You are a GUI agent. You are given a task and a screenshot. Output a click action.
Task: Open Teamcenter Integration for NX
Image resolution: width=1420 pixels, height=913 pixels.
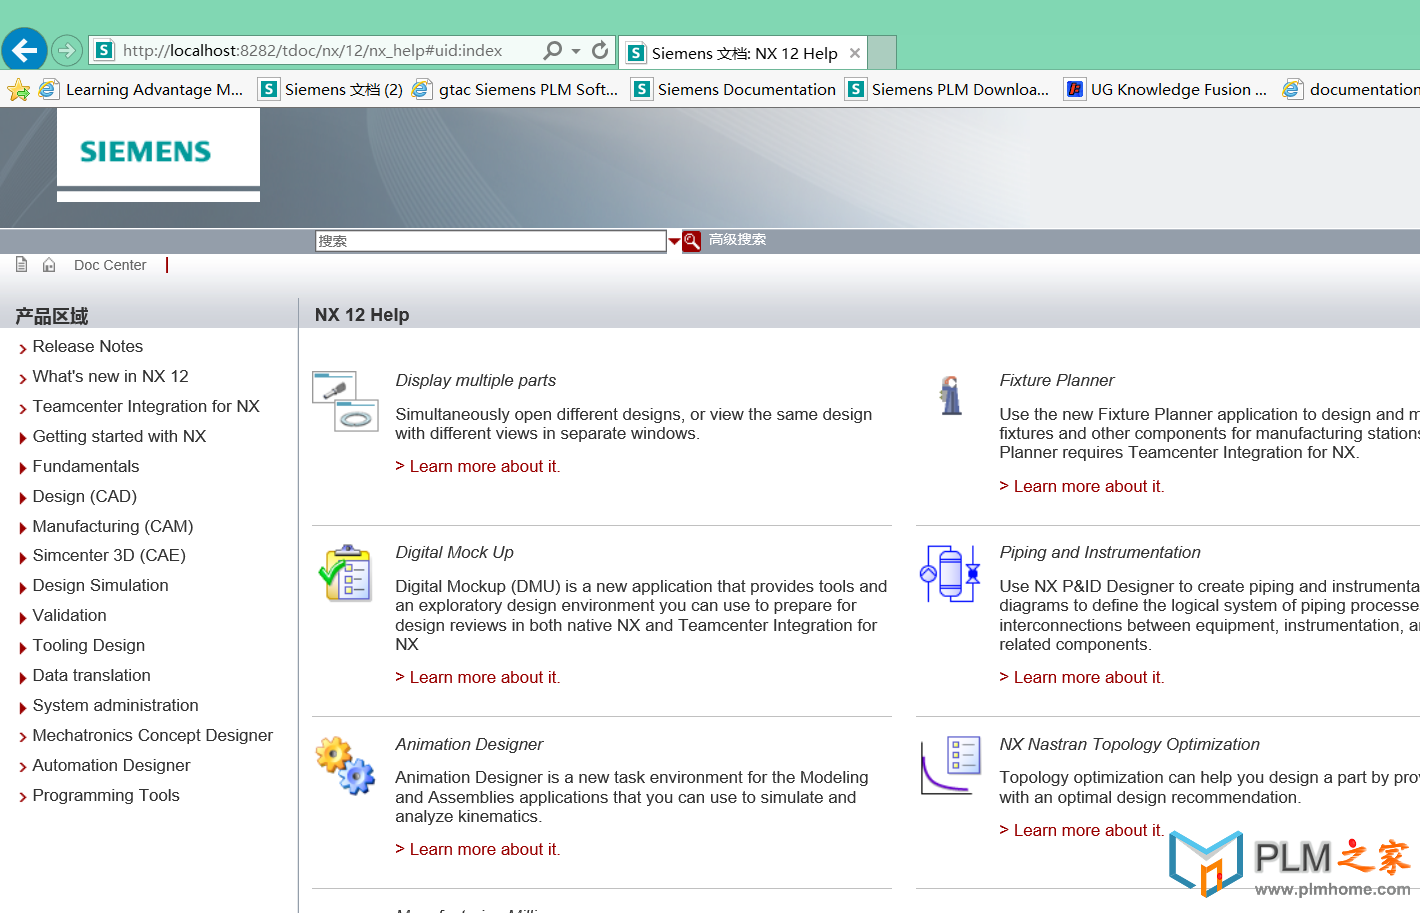(x=146, y=407)
